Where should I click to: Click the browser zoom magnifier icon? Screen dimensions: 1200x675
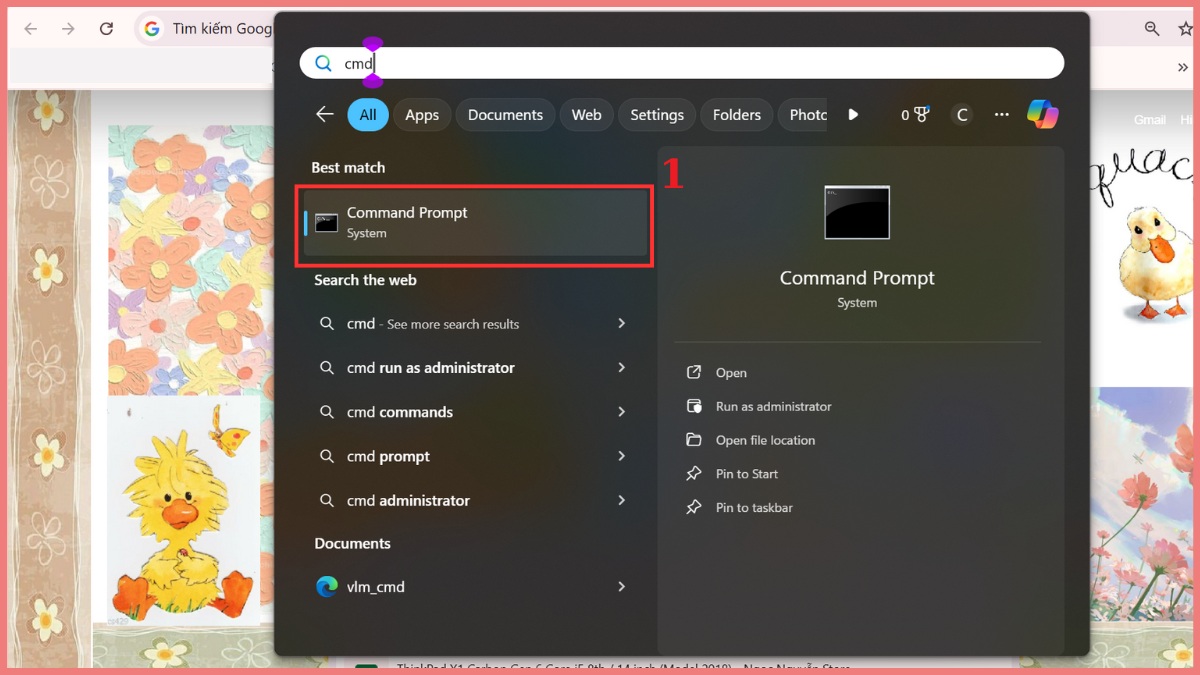pyautogui.click(x=1152, y=29)
